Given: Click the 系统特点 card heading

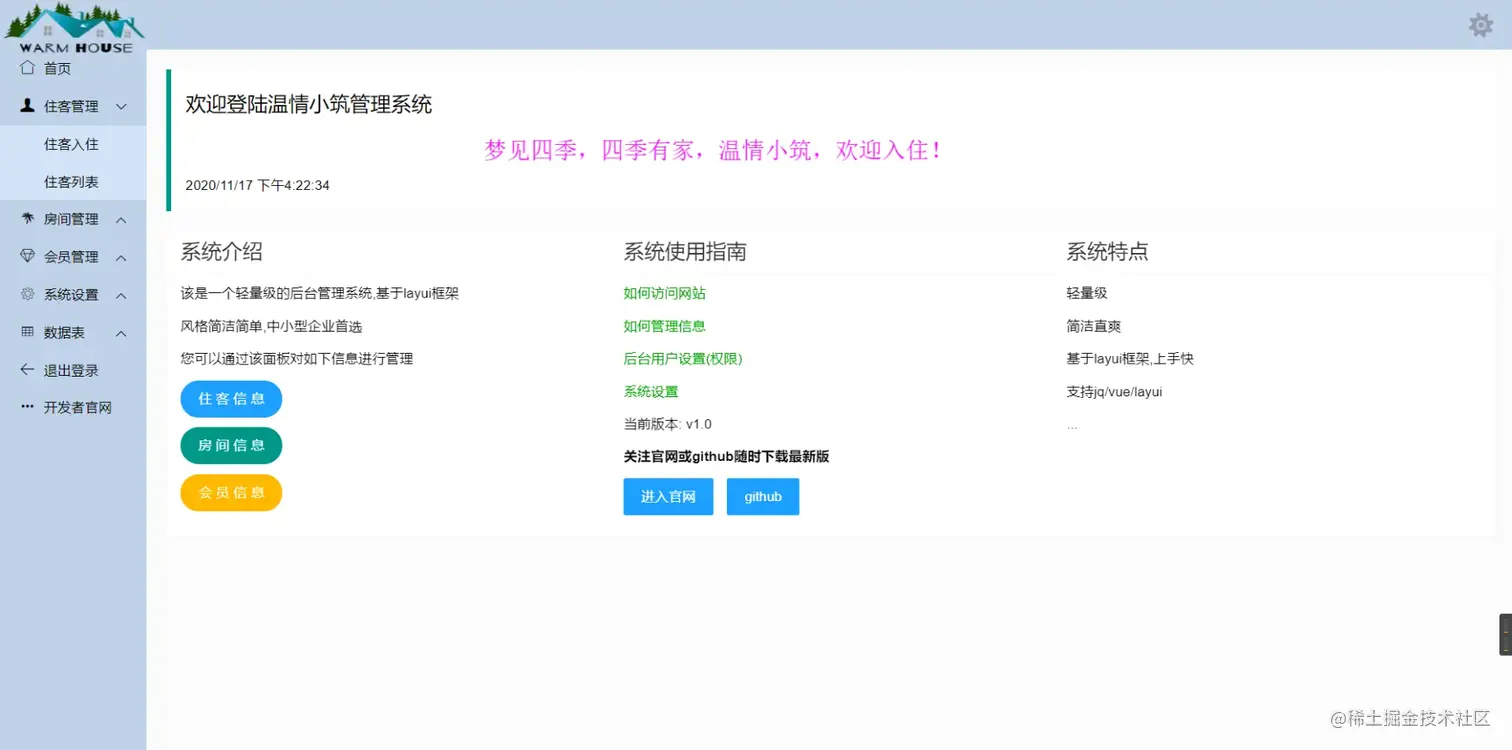Looking at the screenshot, I should click(x=1108, y=252).
